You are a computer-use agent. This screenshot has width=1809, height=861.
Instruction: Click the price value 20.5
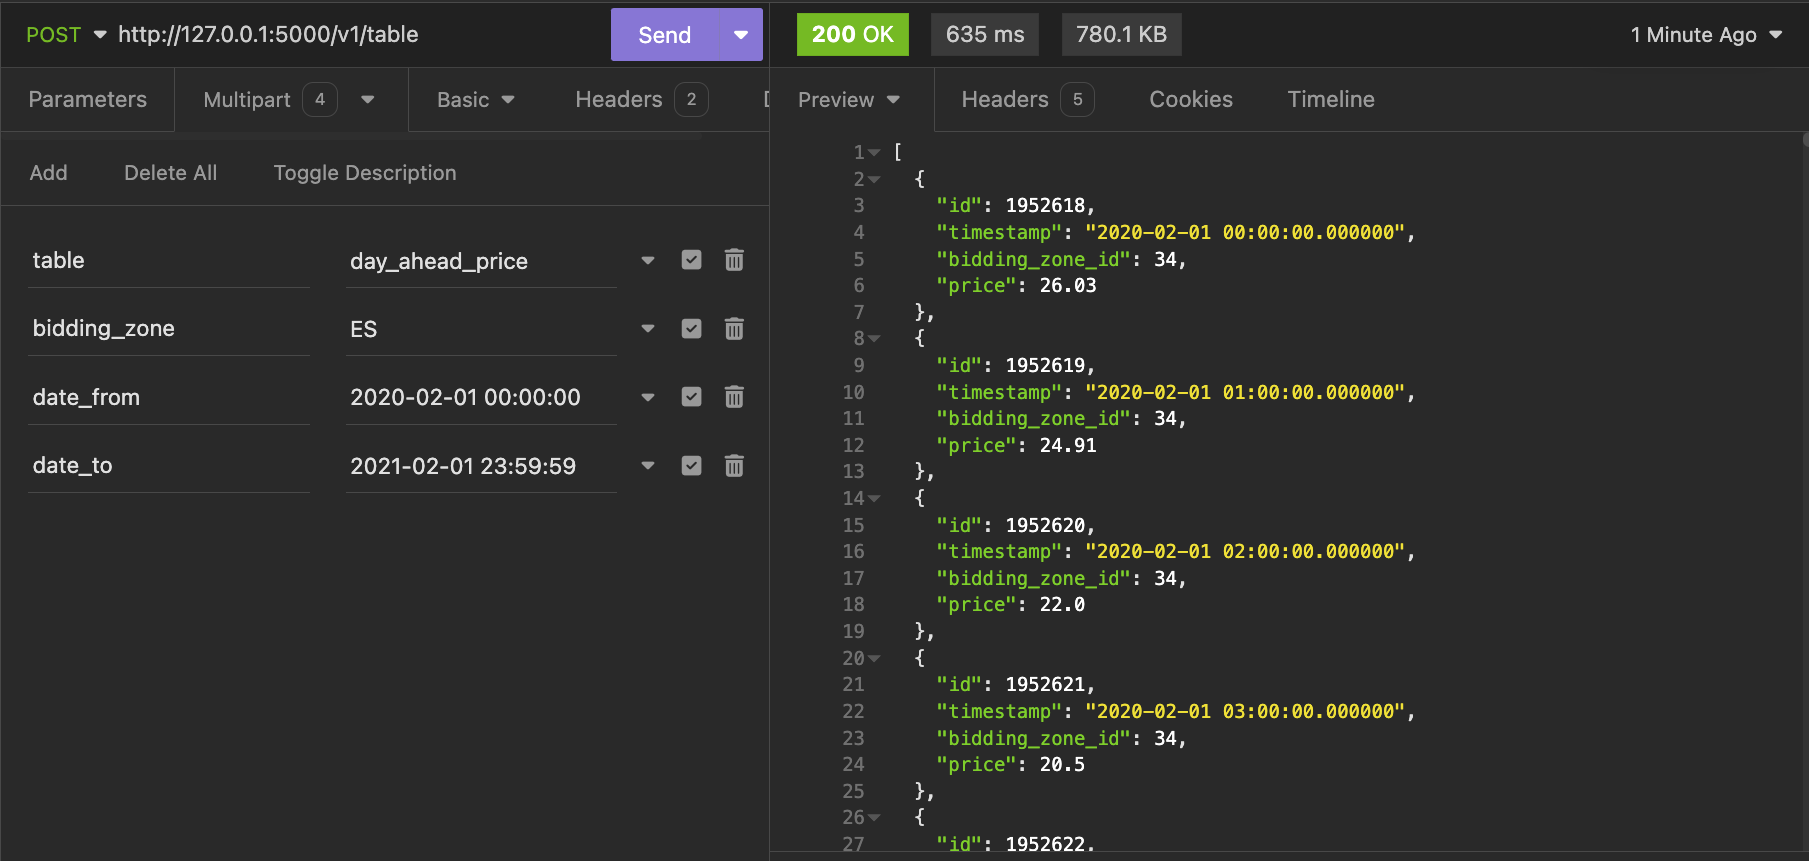point(1062,765)
